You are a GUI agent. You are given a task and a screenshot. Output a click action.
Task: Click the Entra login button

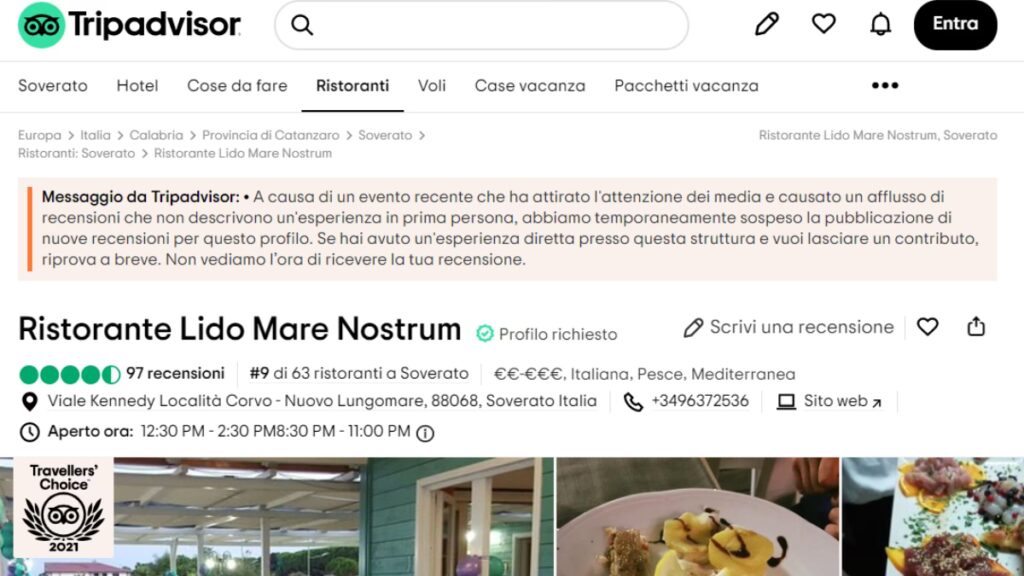955,24
